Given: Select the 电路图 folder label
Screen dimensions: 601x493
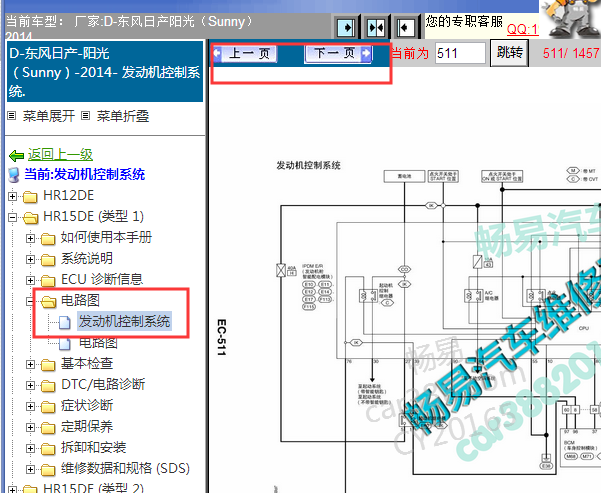Looking at the screenshot, I should 80,300.
